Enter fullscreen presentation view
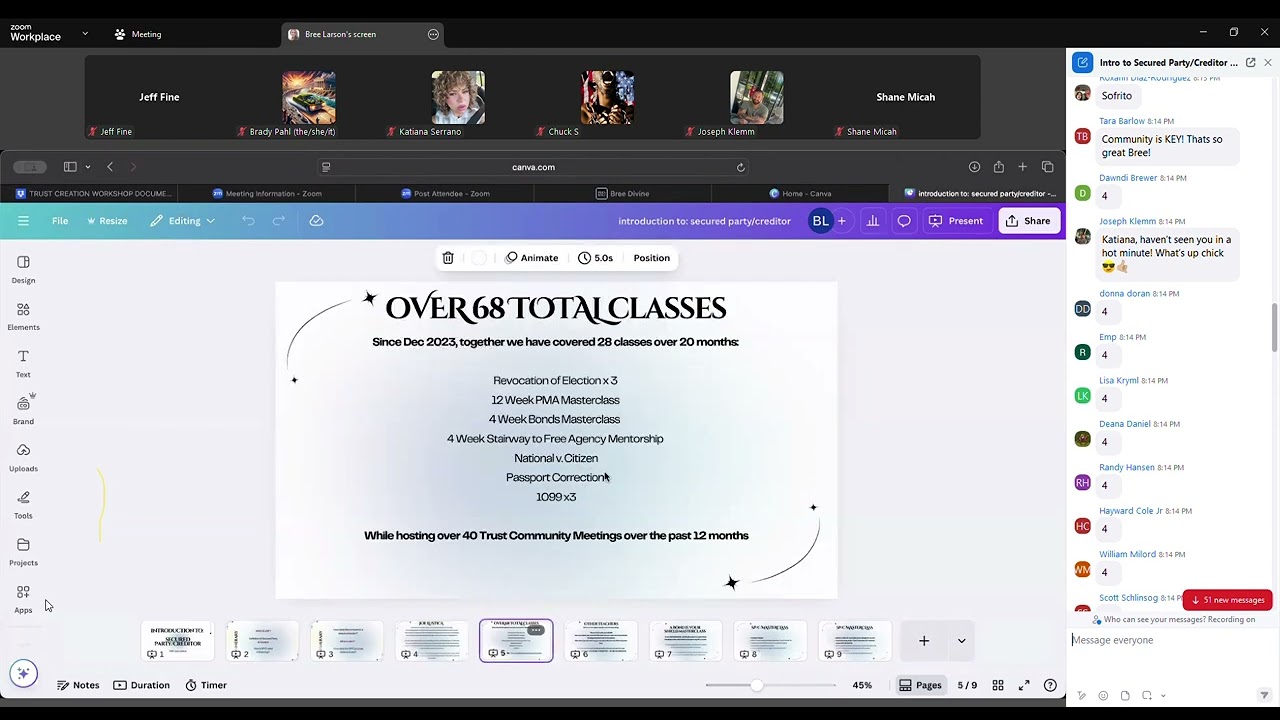The width and height of the screenshot is (1280, 720). [x=1024, y=685]
